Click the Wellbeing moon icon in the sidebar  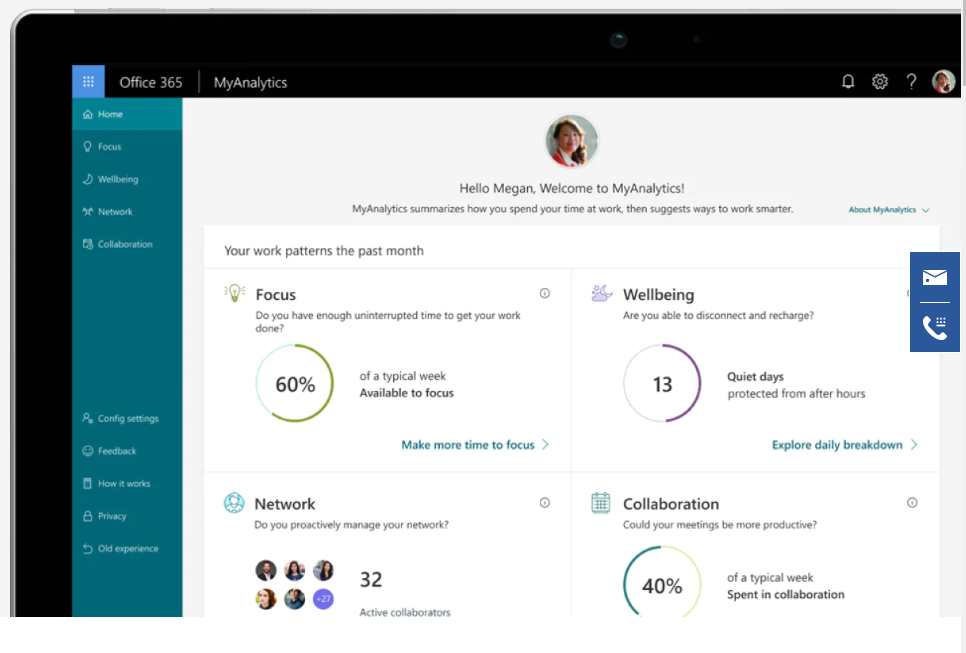coord(87,179)
